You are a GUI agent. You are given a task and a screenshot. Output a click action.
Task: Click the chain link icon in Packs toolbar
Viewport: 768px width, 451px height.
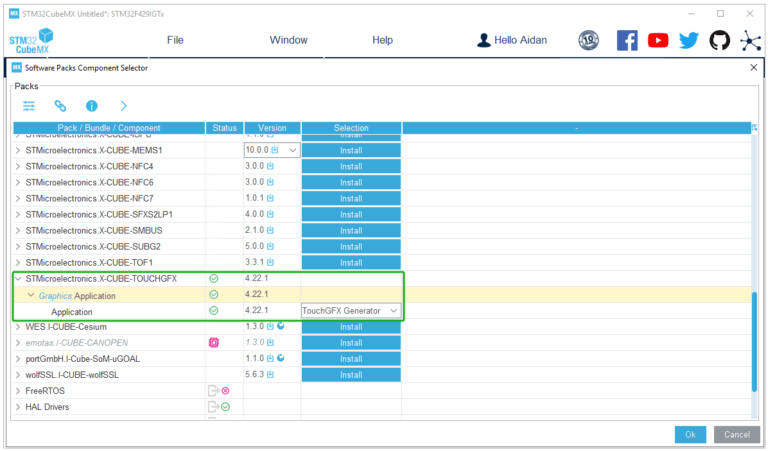click(x=60, y=105)
